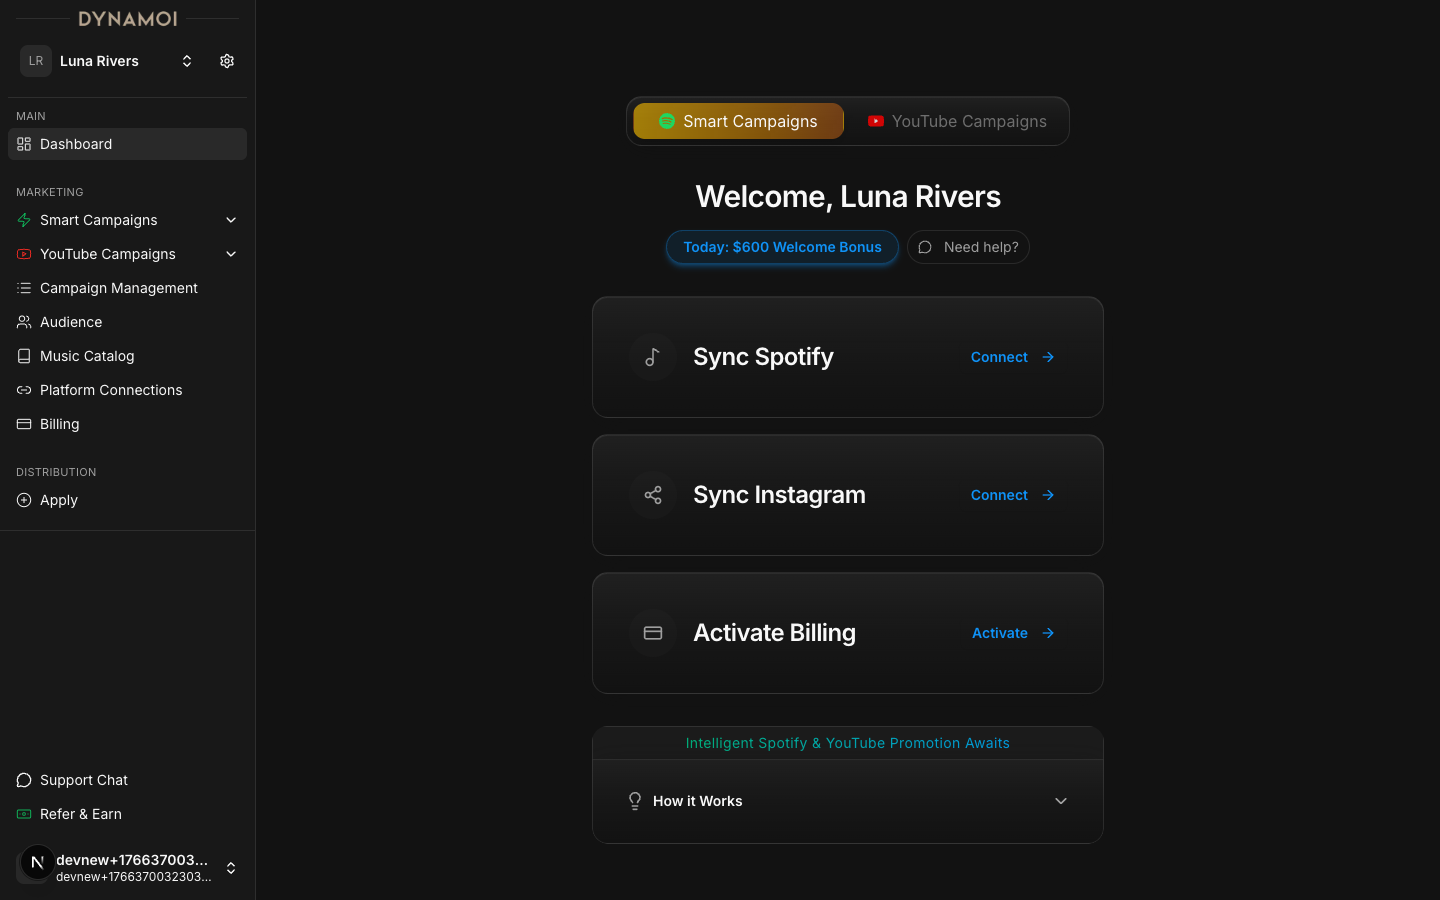This screenshot has height=900, width=1440.
Task: Click the card icon beside Activate Billing
Action: 653,633
